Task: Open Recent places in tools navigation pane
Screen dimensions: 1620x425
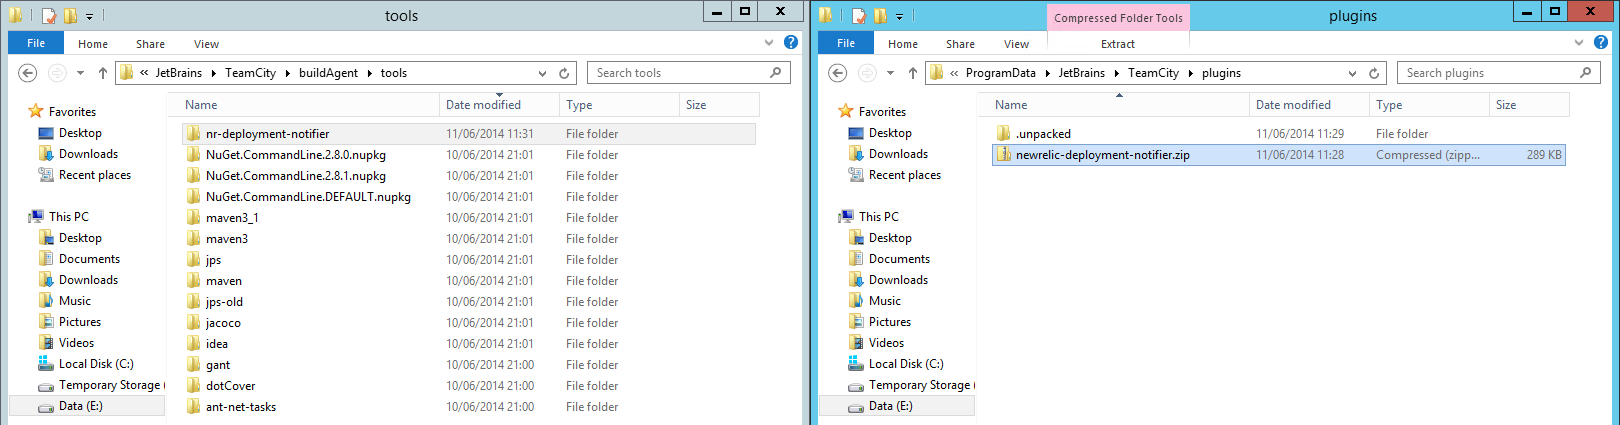Action: pos(95,175)
